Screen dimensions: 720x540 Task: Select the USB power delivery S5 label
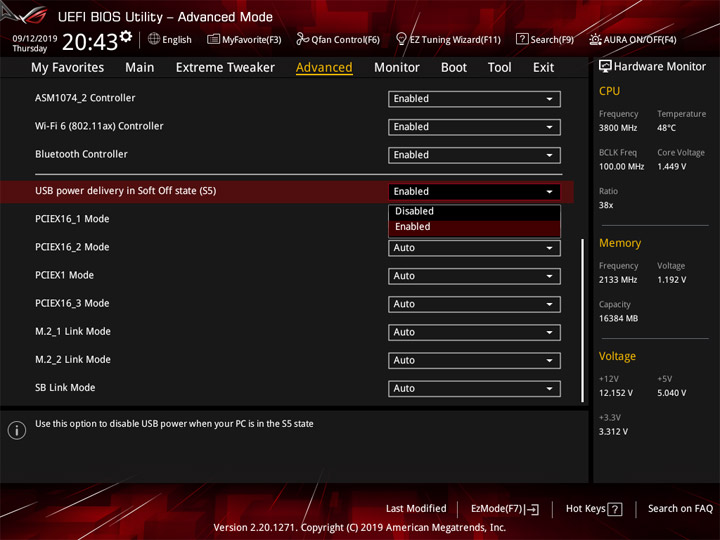coord(125,191)
